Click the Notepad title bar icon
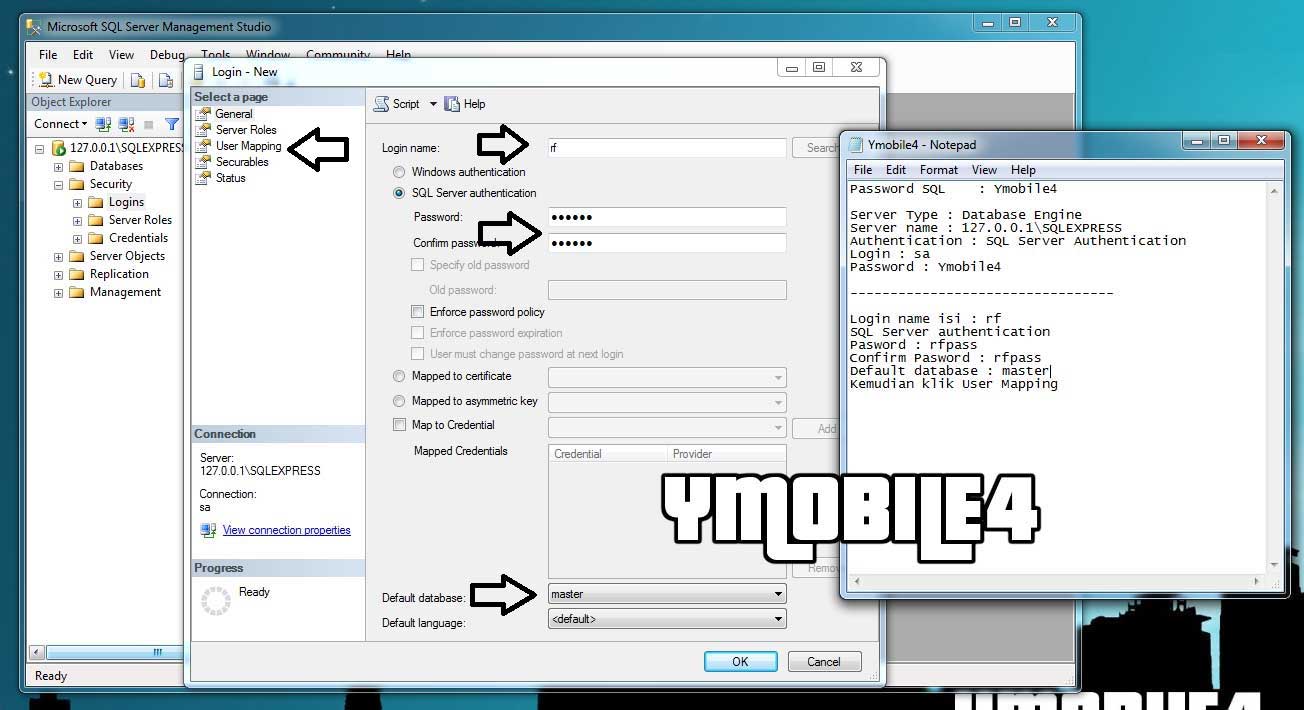Image resolution: width=1304 pixels, height=710 pixels. (x=856, y=144)
